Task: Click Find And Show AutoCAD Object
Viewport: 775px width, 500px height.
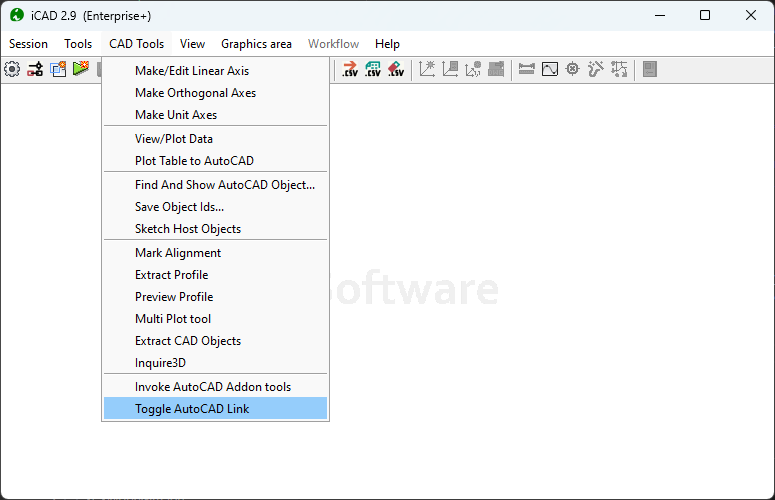Action: (x=224, y=185)
